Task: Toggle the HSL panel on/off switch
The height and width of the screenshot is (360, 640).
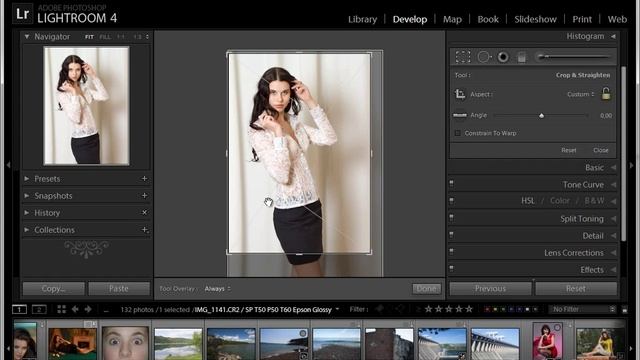Action: [451, 201]
